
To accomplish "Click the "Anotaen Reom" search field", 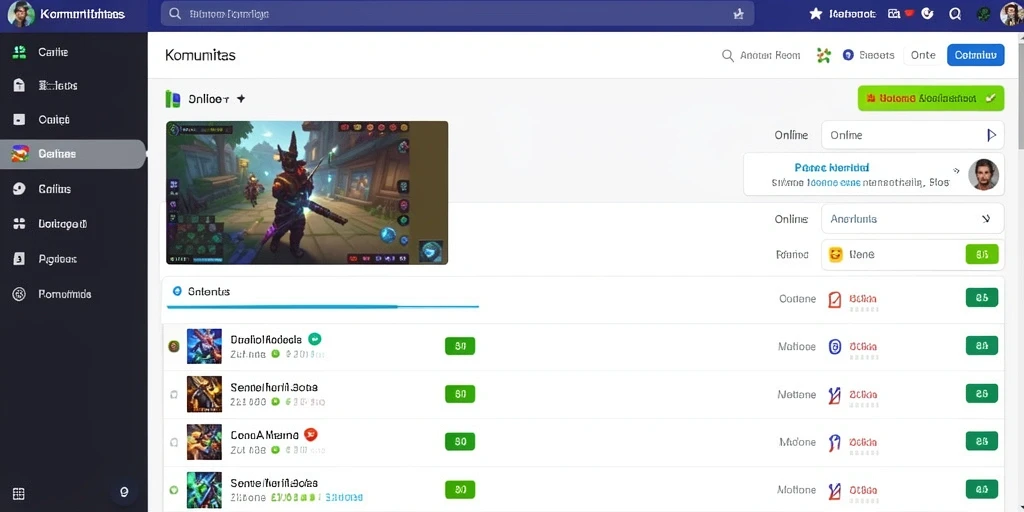I will (761, 56).
